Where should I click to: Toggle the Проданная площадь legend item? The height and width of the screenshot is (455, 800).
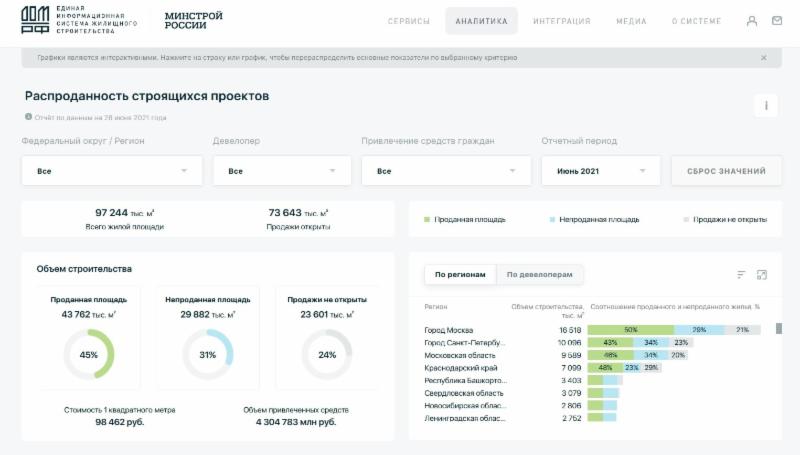coord(465,219)
